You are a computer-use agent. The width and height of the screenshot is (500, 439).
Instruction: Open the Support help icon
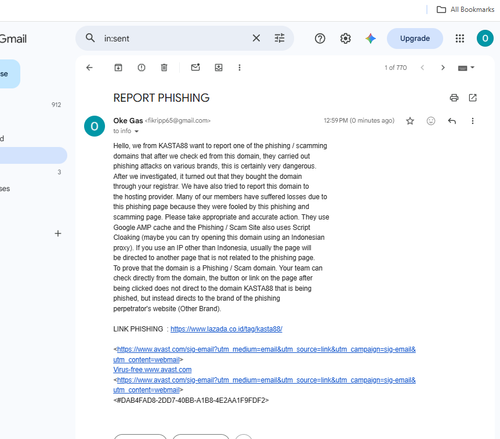(x=320, y=39)
